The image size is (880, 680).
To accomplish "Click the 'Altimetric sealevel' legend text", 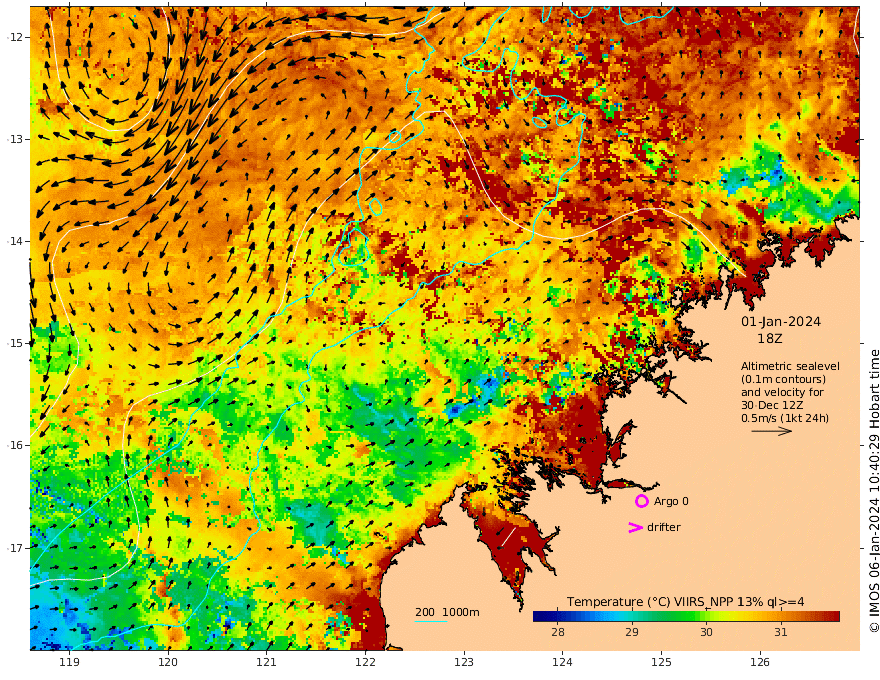I will click(790, 366).
